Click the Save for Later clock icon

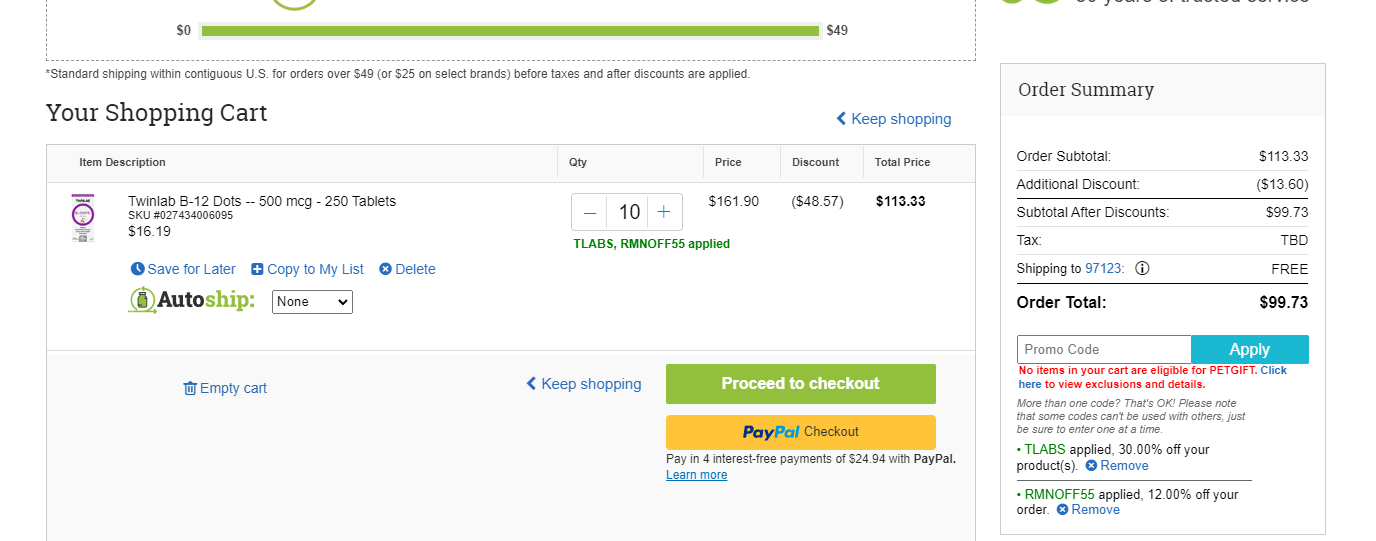coord(138,269)
